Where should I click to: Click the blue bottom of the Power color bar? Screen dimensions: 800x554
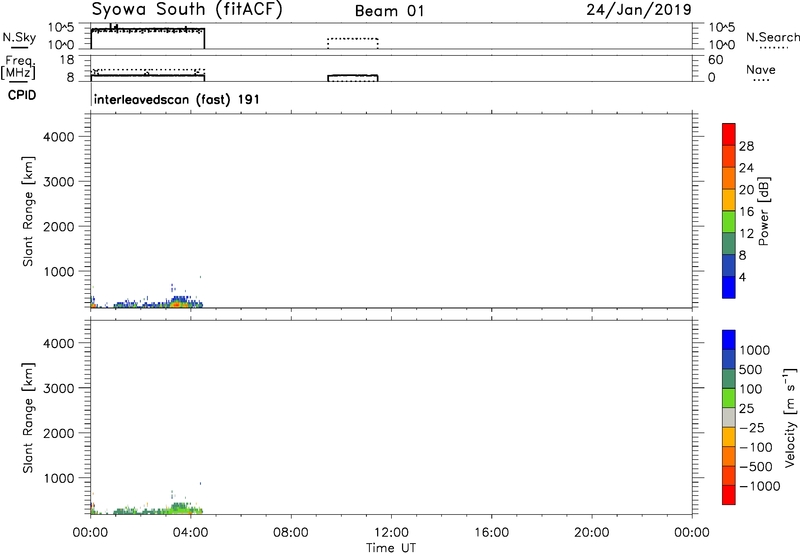729,287
